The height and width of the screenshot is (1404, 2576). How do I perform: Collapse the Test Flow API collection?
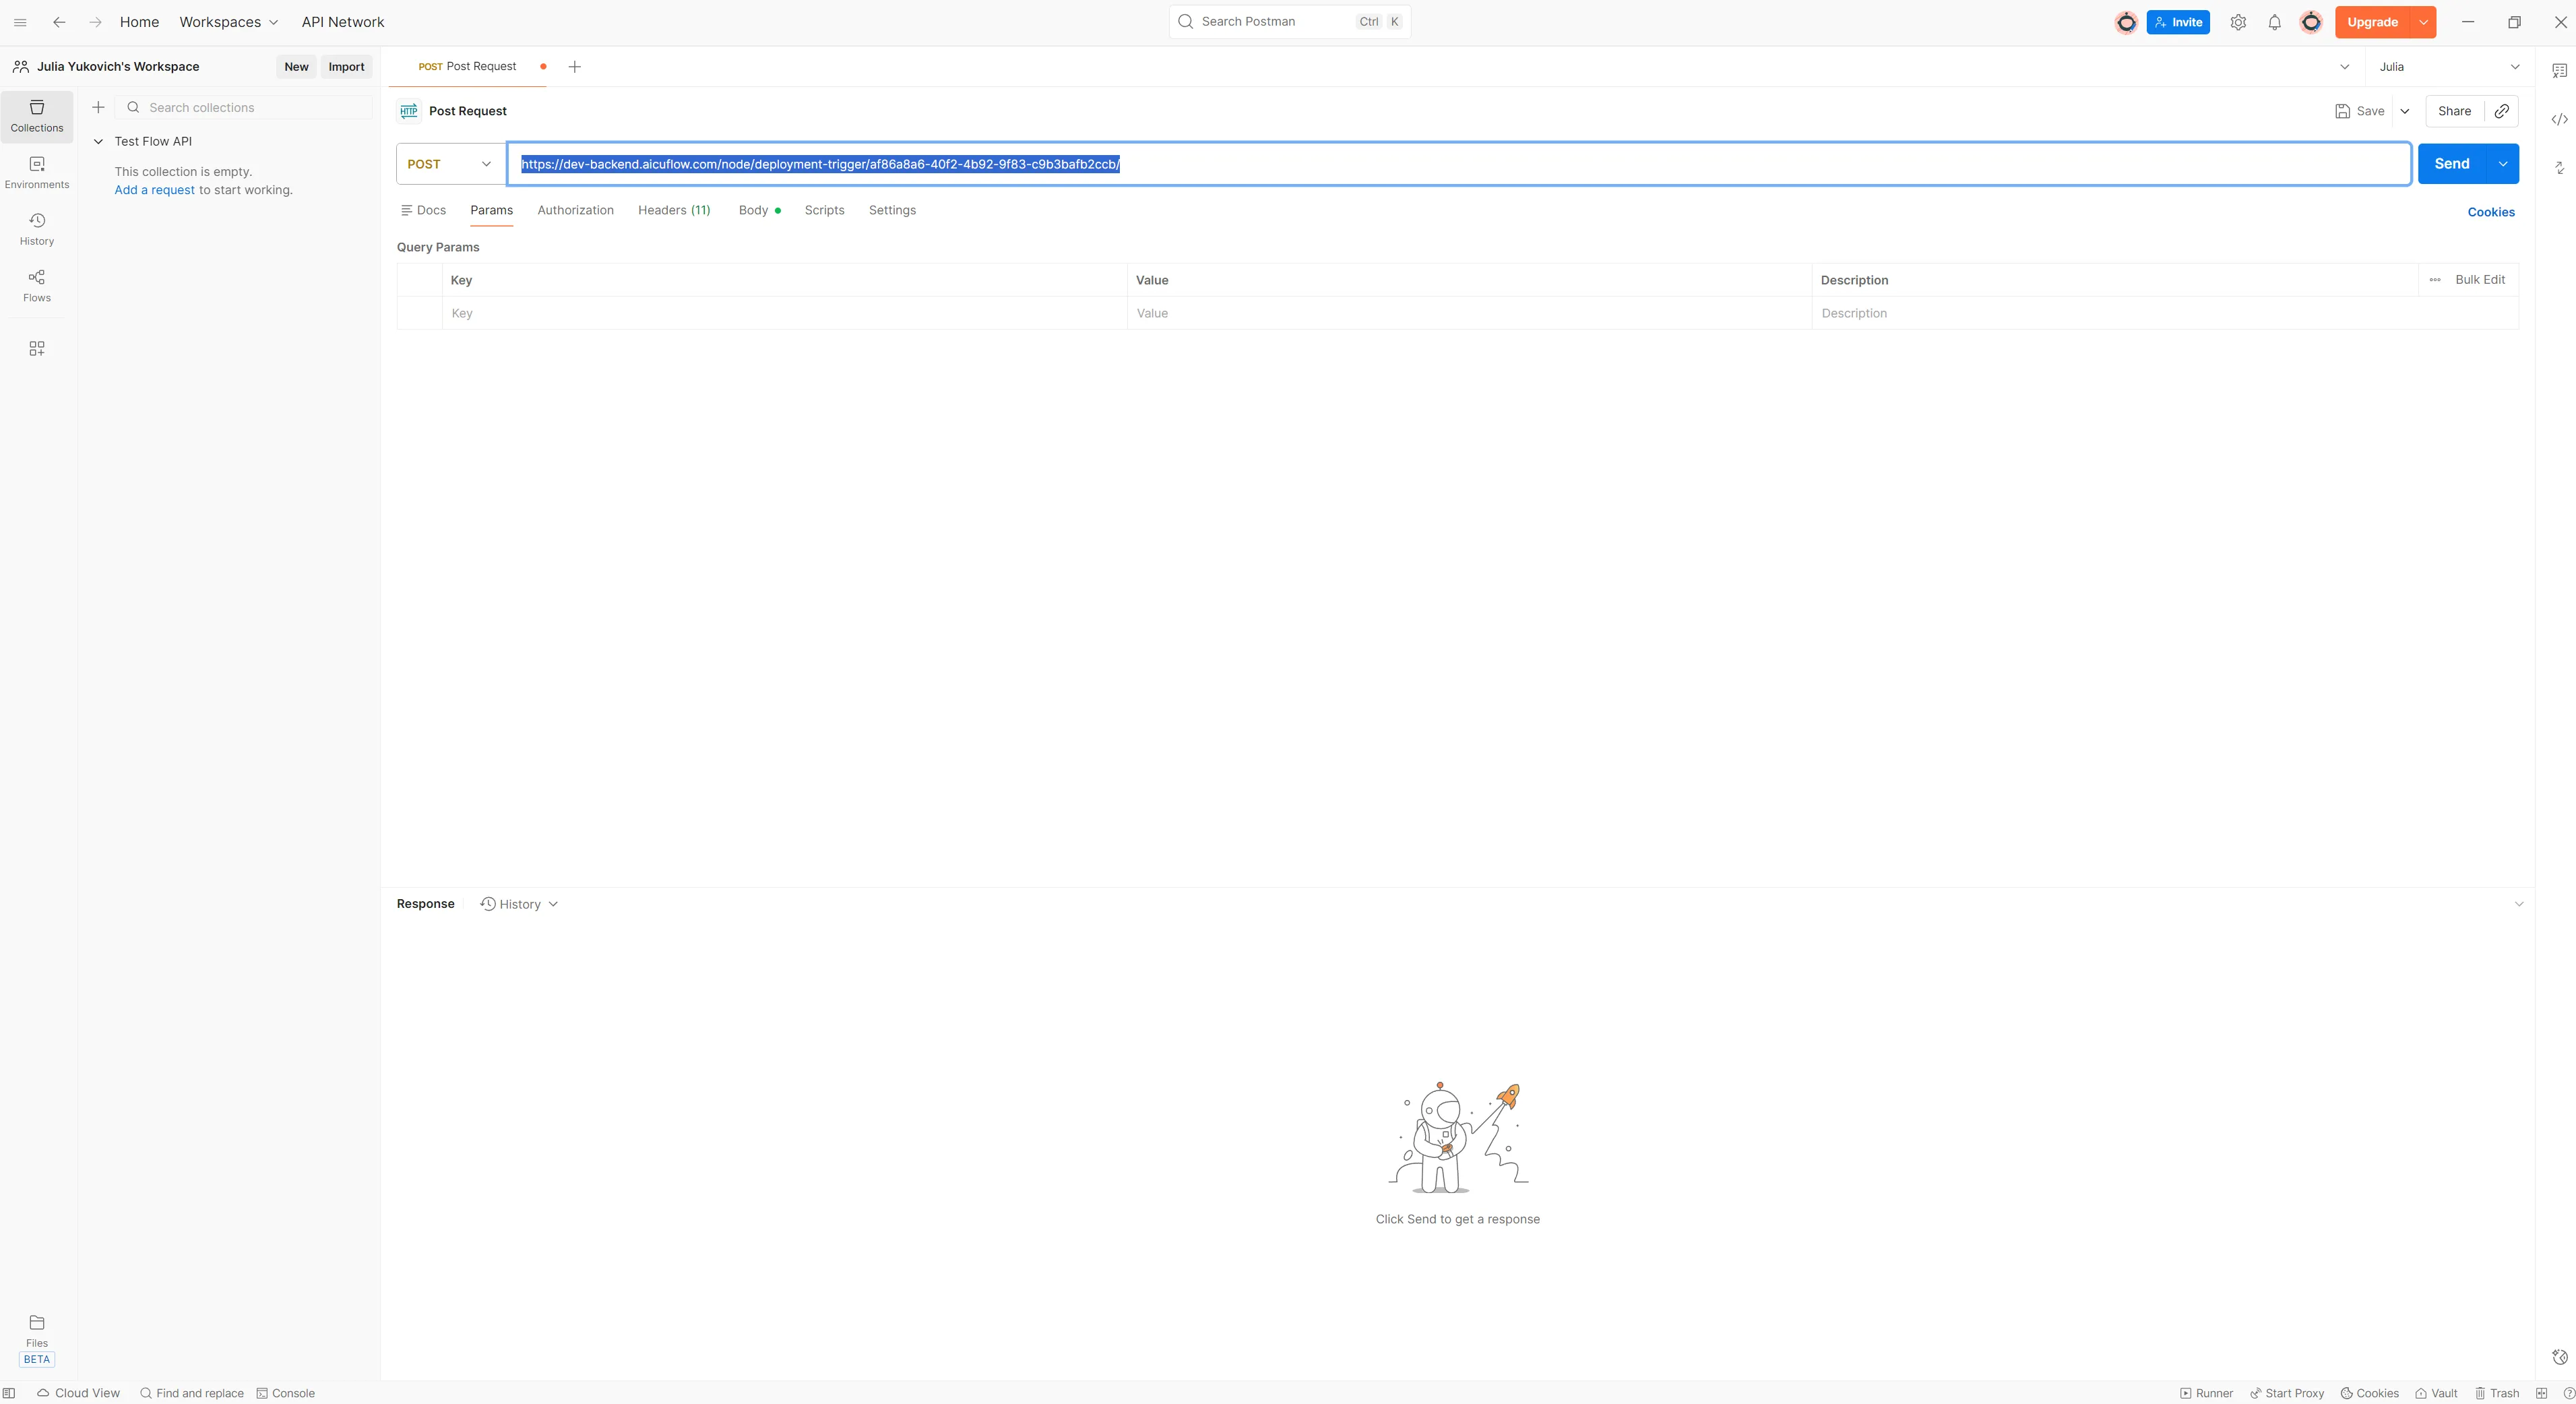point(98,141)
